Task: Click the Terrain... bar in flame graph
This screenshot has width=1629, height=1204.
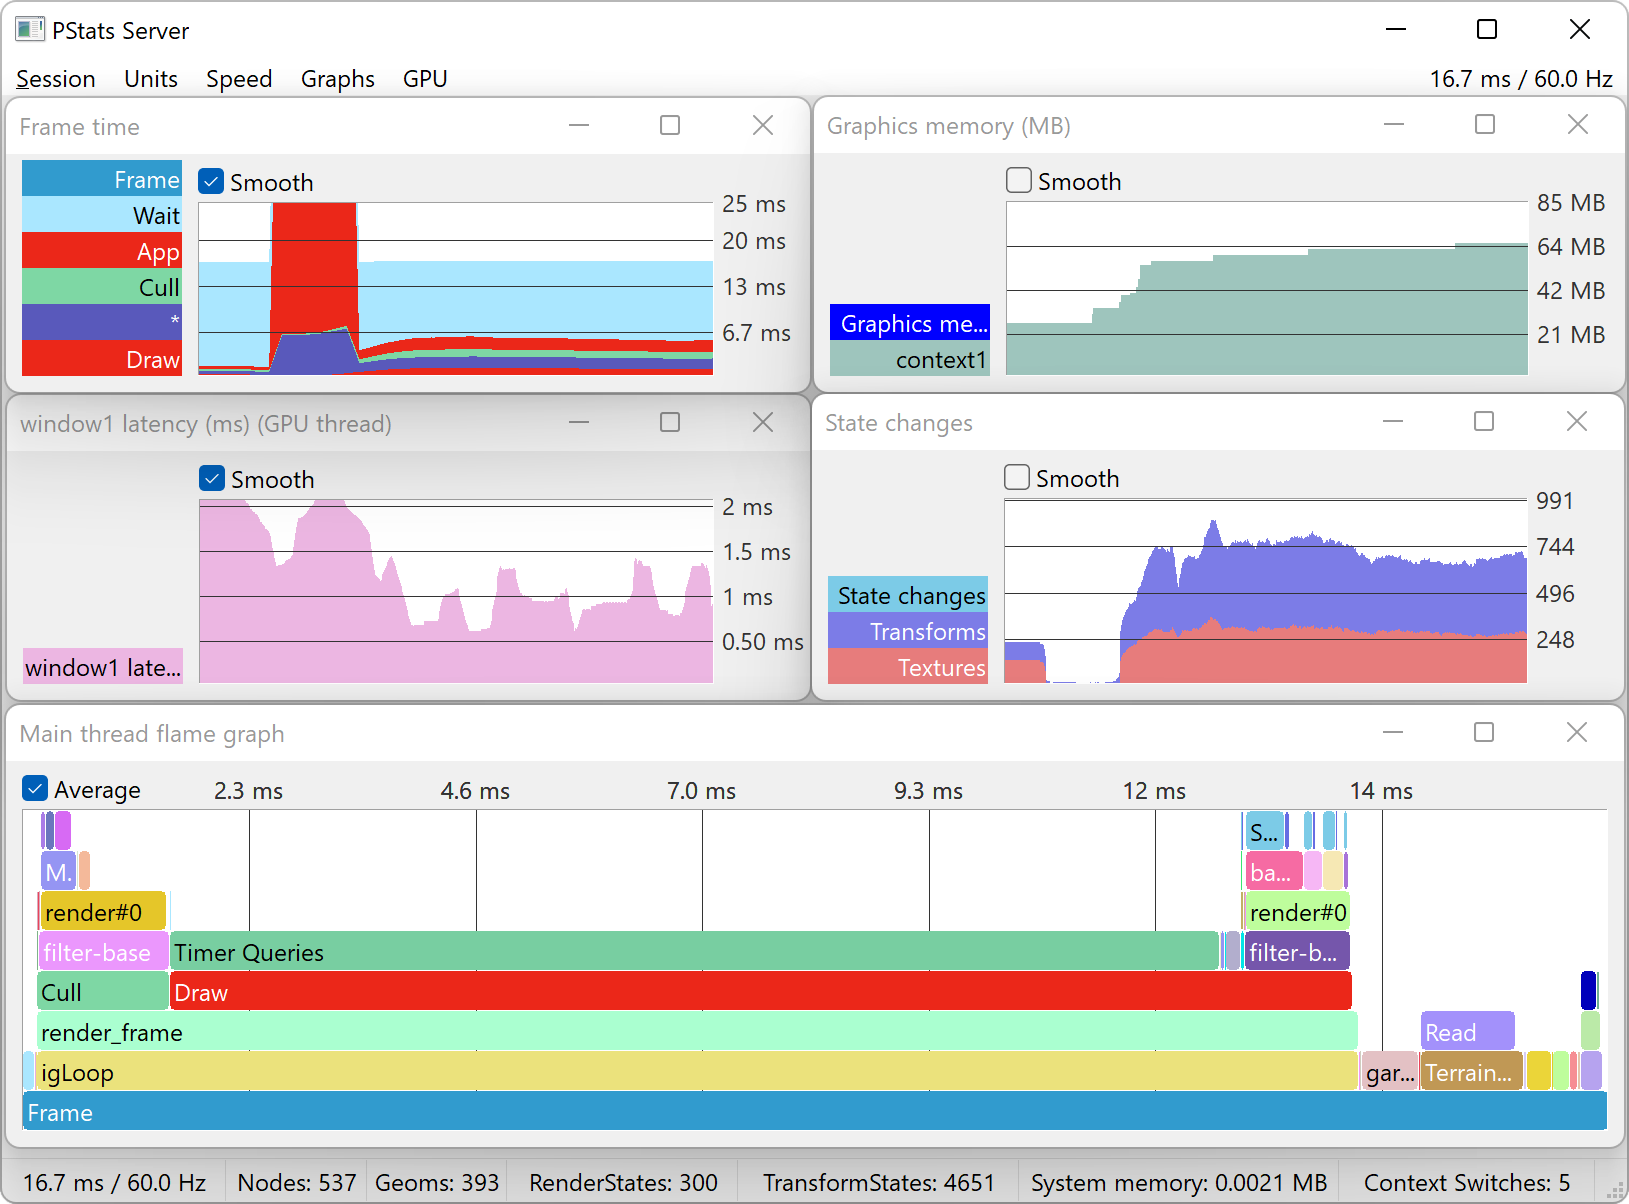Action: coord(1472,1071)
